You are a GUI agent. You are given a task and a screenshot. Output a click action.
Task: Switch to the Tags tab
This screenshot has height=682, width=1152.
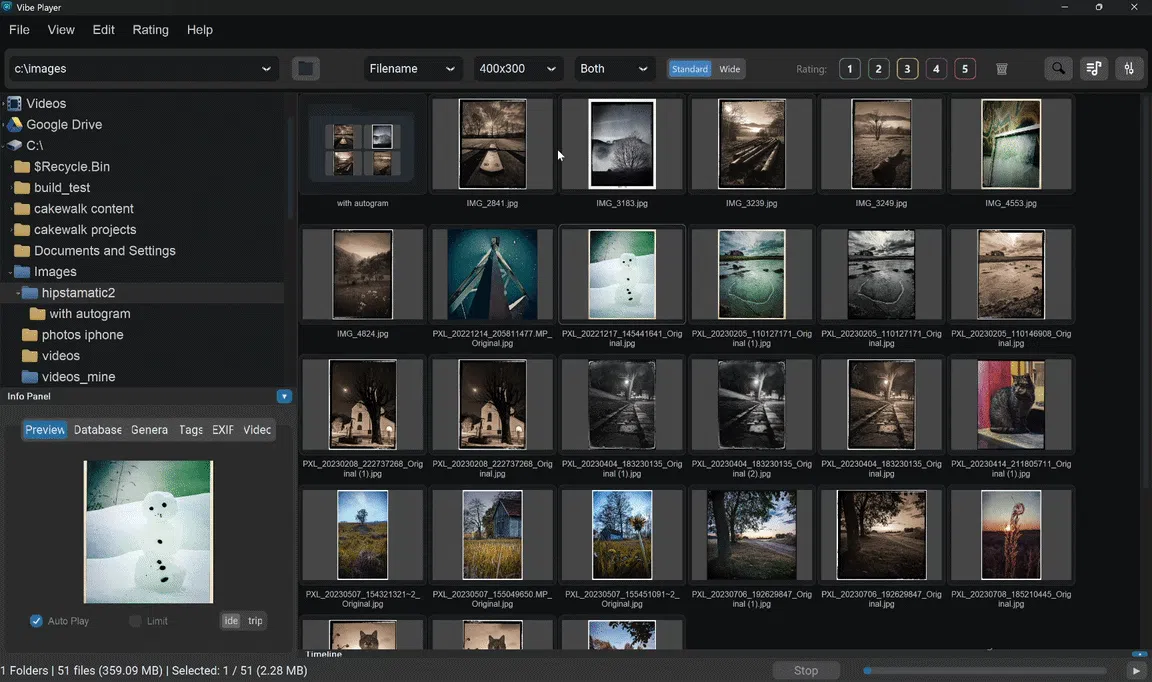click(190, 430)
